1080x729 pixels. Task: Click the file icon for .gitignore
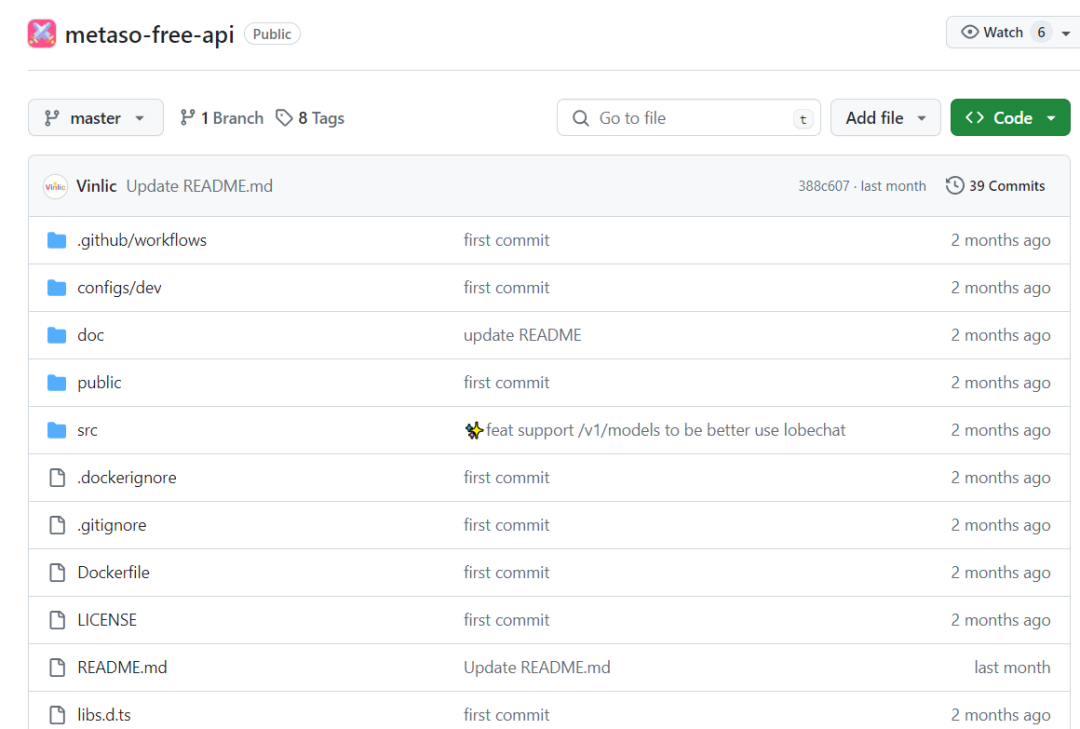(x=57, y=525)
